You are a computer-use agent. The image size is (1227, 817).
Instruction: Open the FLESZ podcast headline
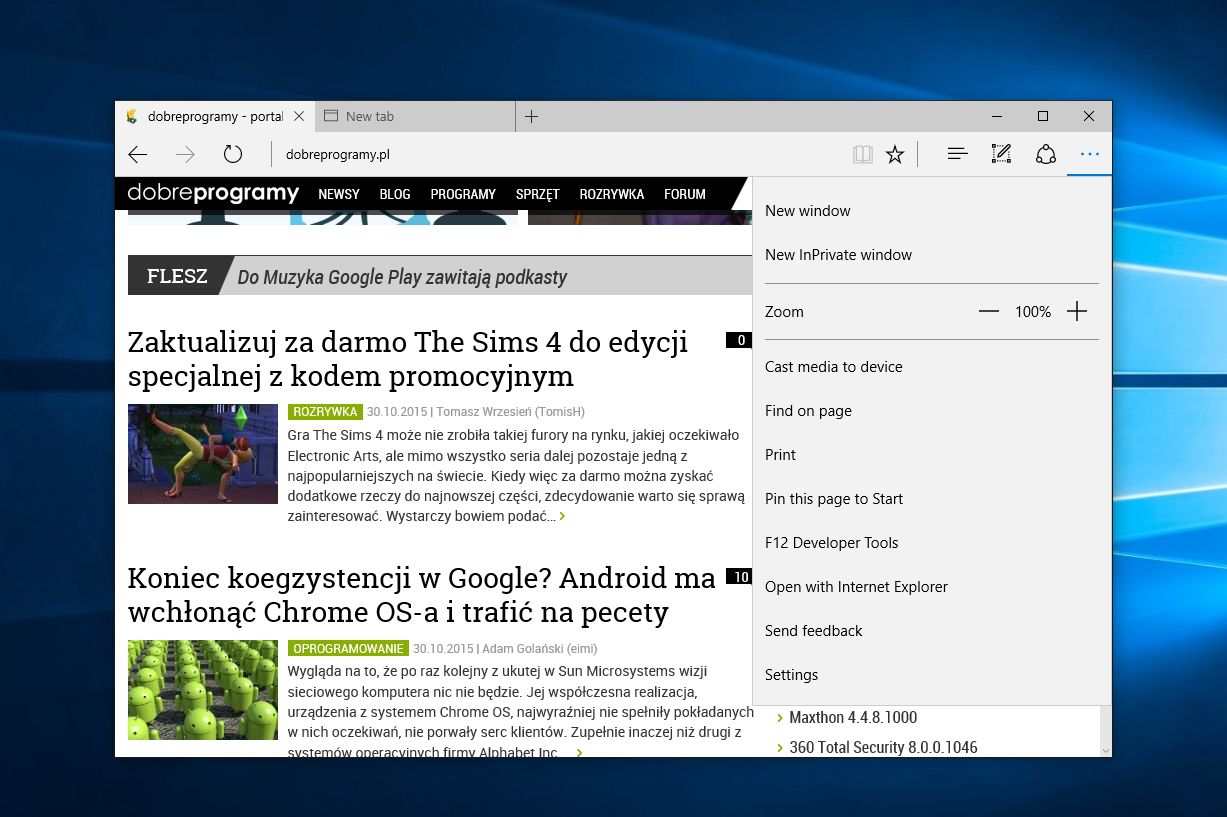point(402,277)
